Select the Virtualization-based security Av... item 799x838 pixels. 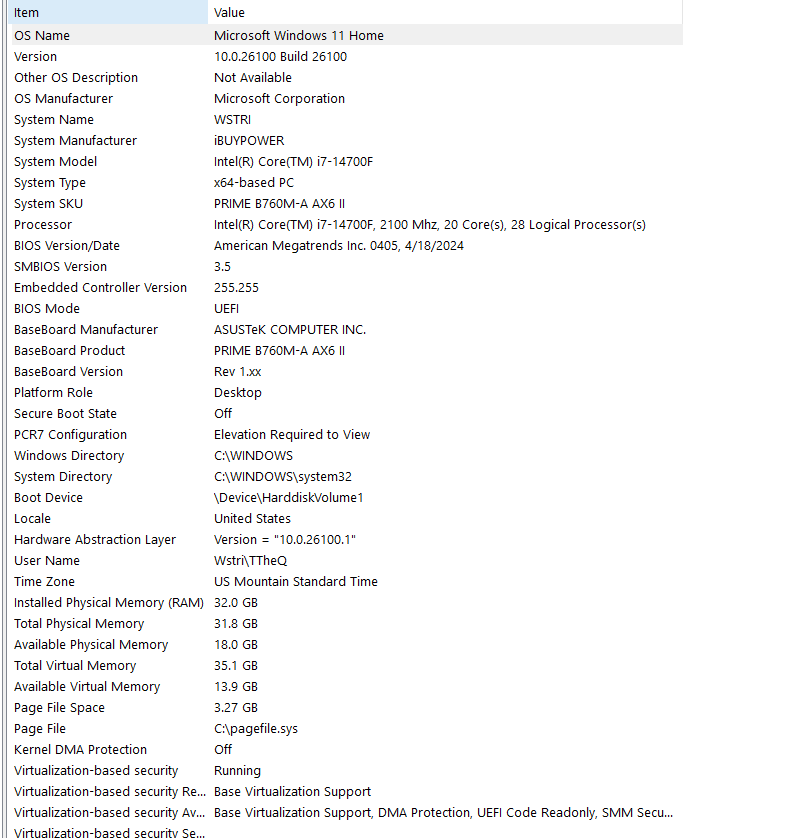click(x=110, y=812)
